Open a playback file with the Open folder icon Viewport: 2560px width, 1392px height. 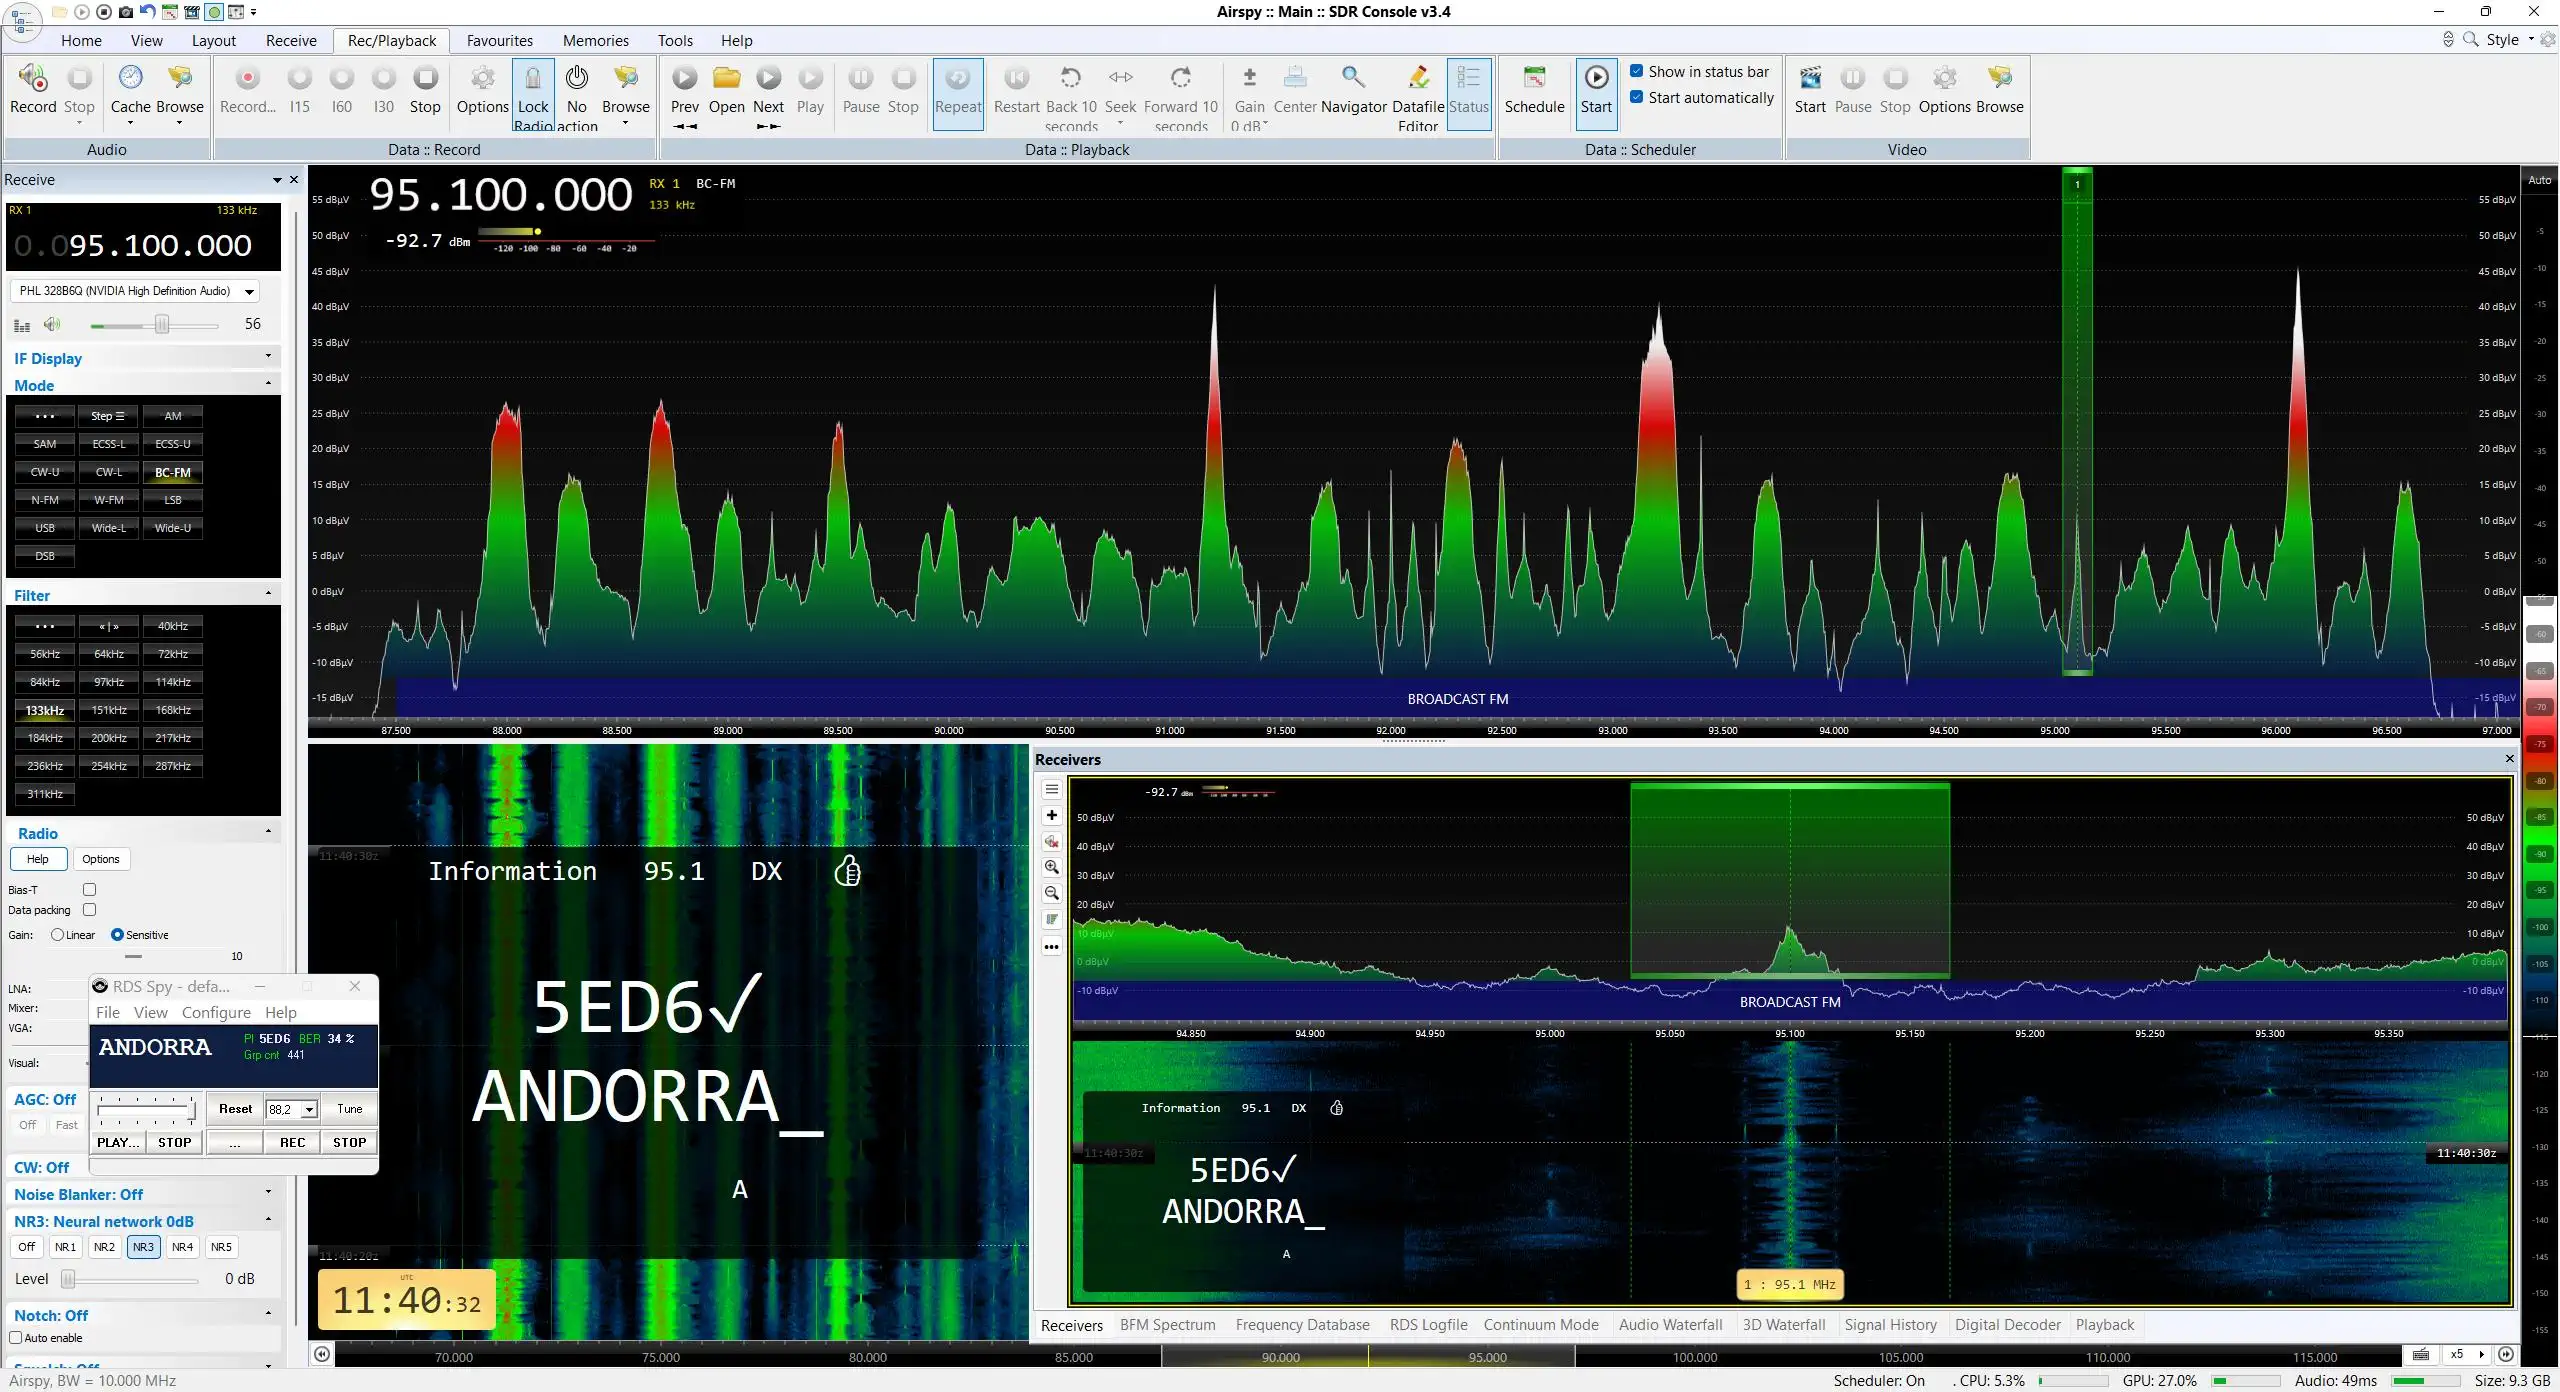[x=726, y=90]
